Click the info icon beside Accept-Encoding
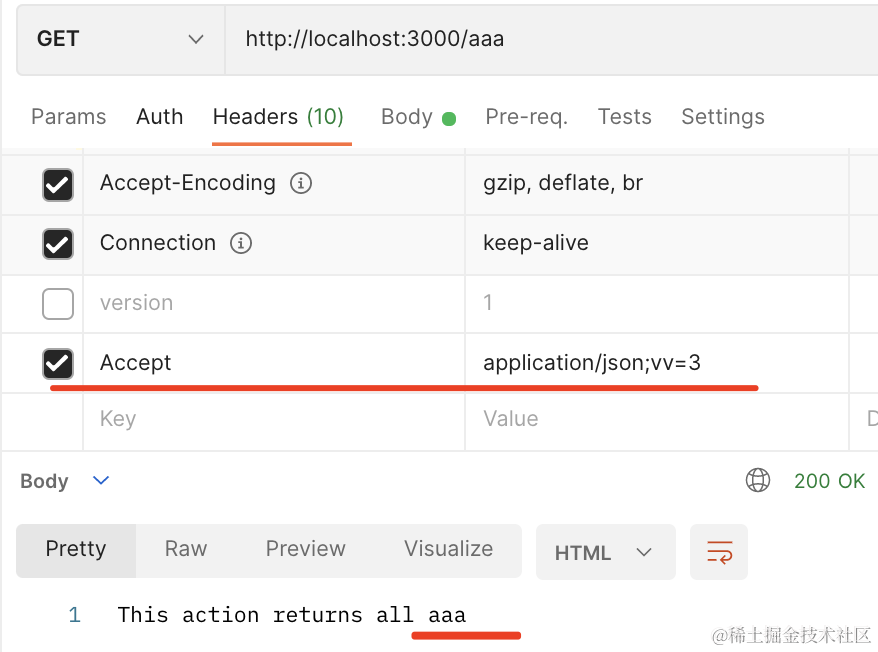This screenshot has width=878, height=652. [300, 184]
